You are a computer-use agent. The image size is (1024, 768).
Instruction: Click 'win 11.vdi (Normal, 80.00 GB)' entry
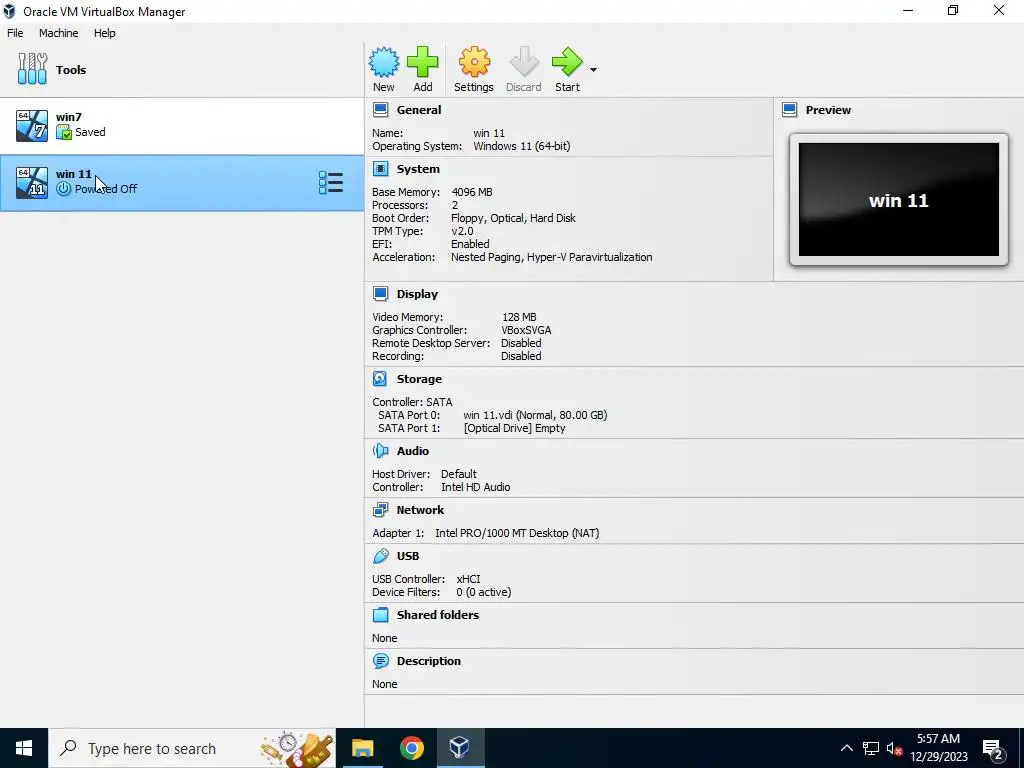point(535,415)
